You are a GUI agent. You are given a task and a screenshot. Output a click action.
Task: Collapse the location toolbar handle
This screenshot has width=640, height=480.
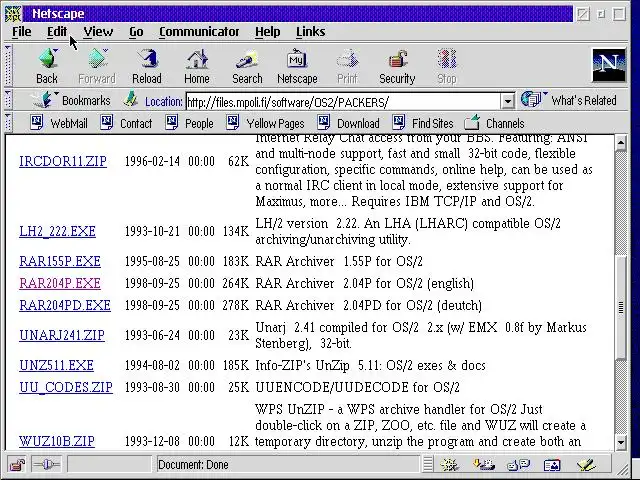click(x=8, y=100)
